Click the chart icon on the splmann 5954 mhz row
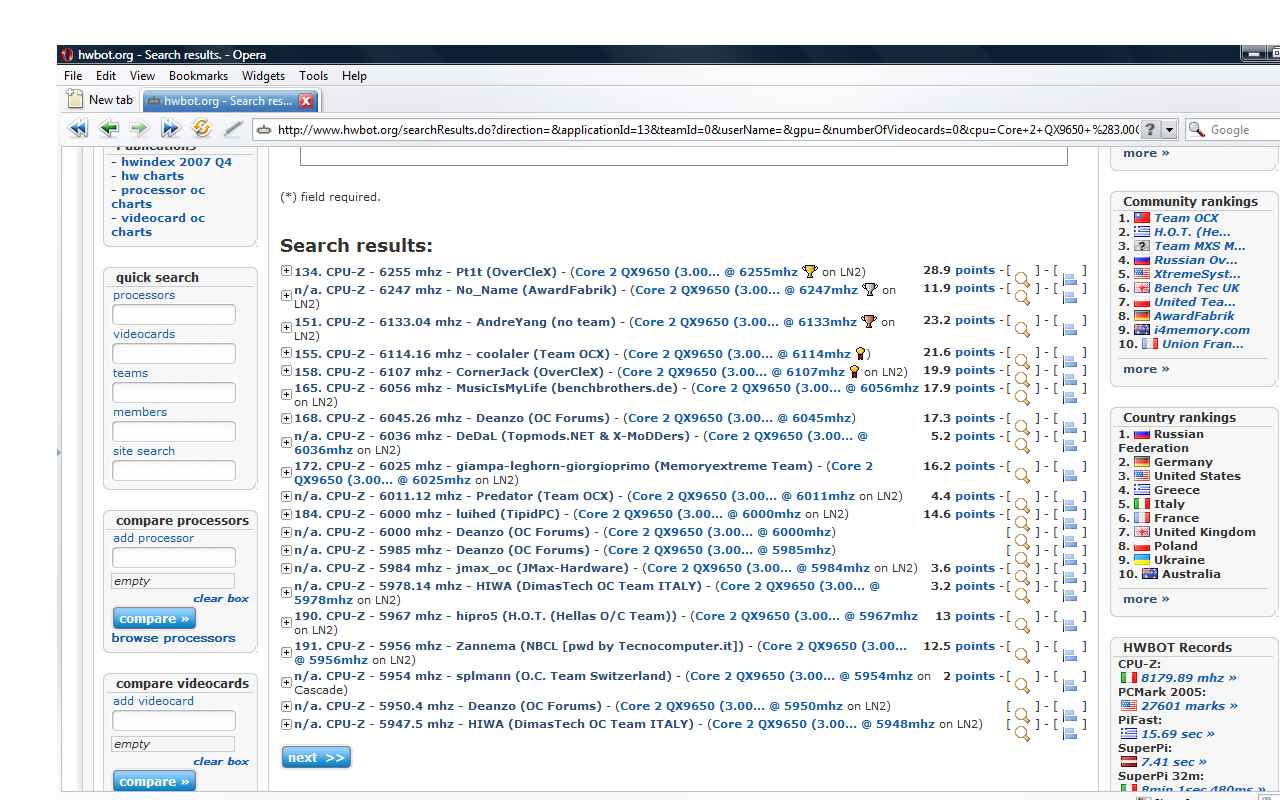This screenshot has width=1280, height=800. coord(1070,685)
